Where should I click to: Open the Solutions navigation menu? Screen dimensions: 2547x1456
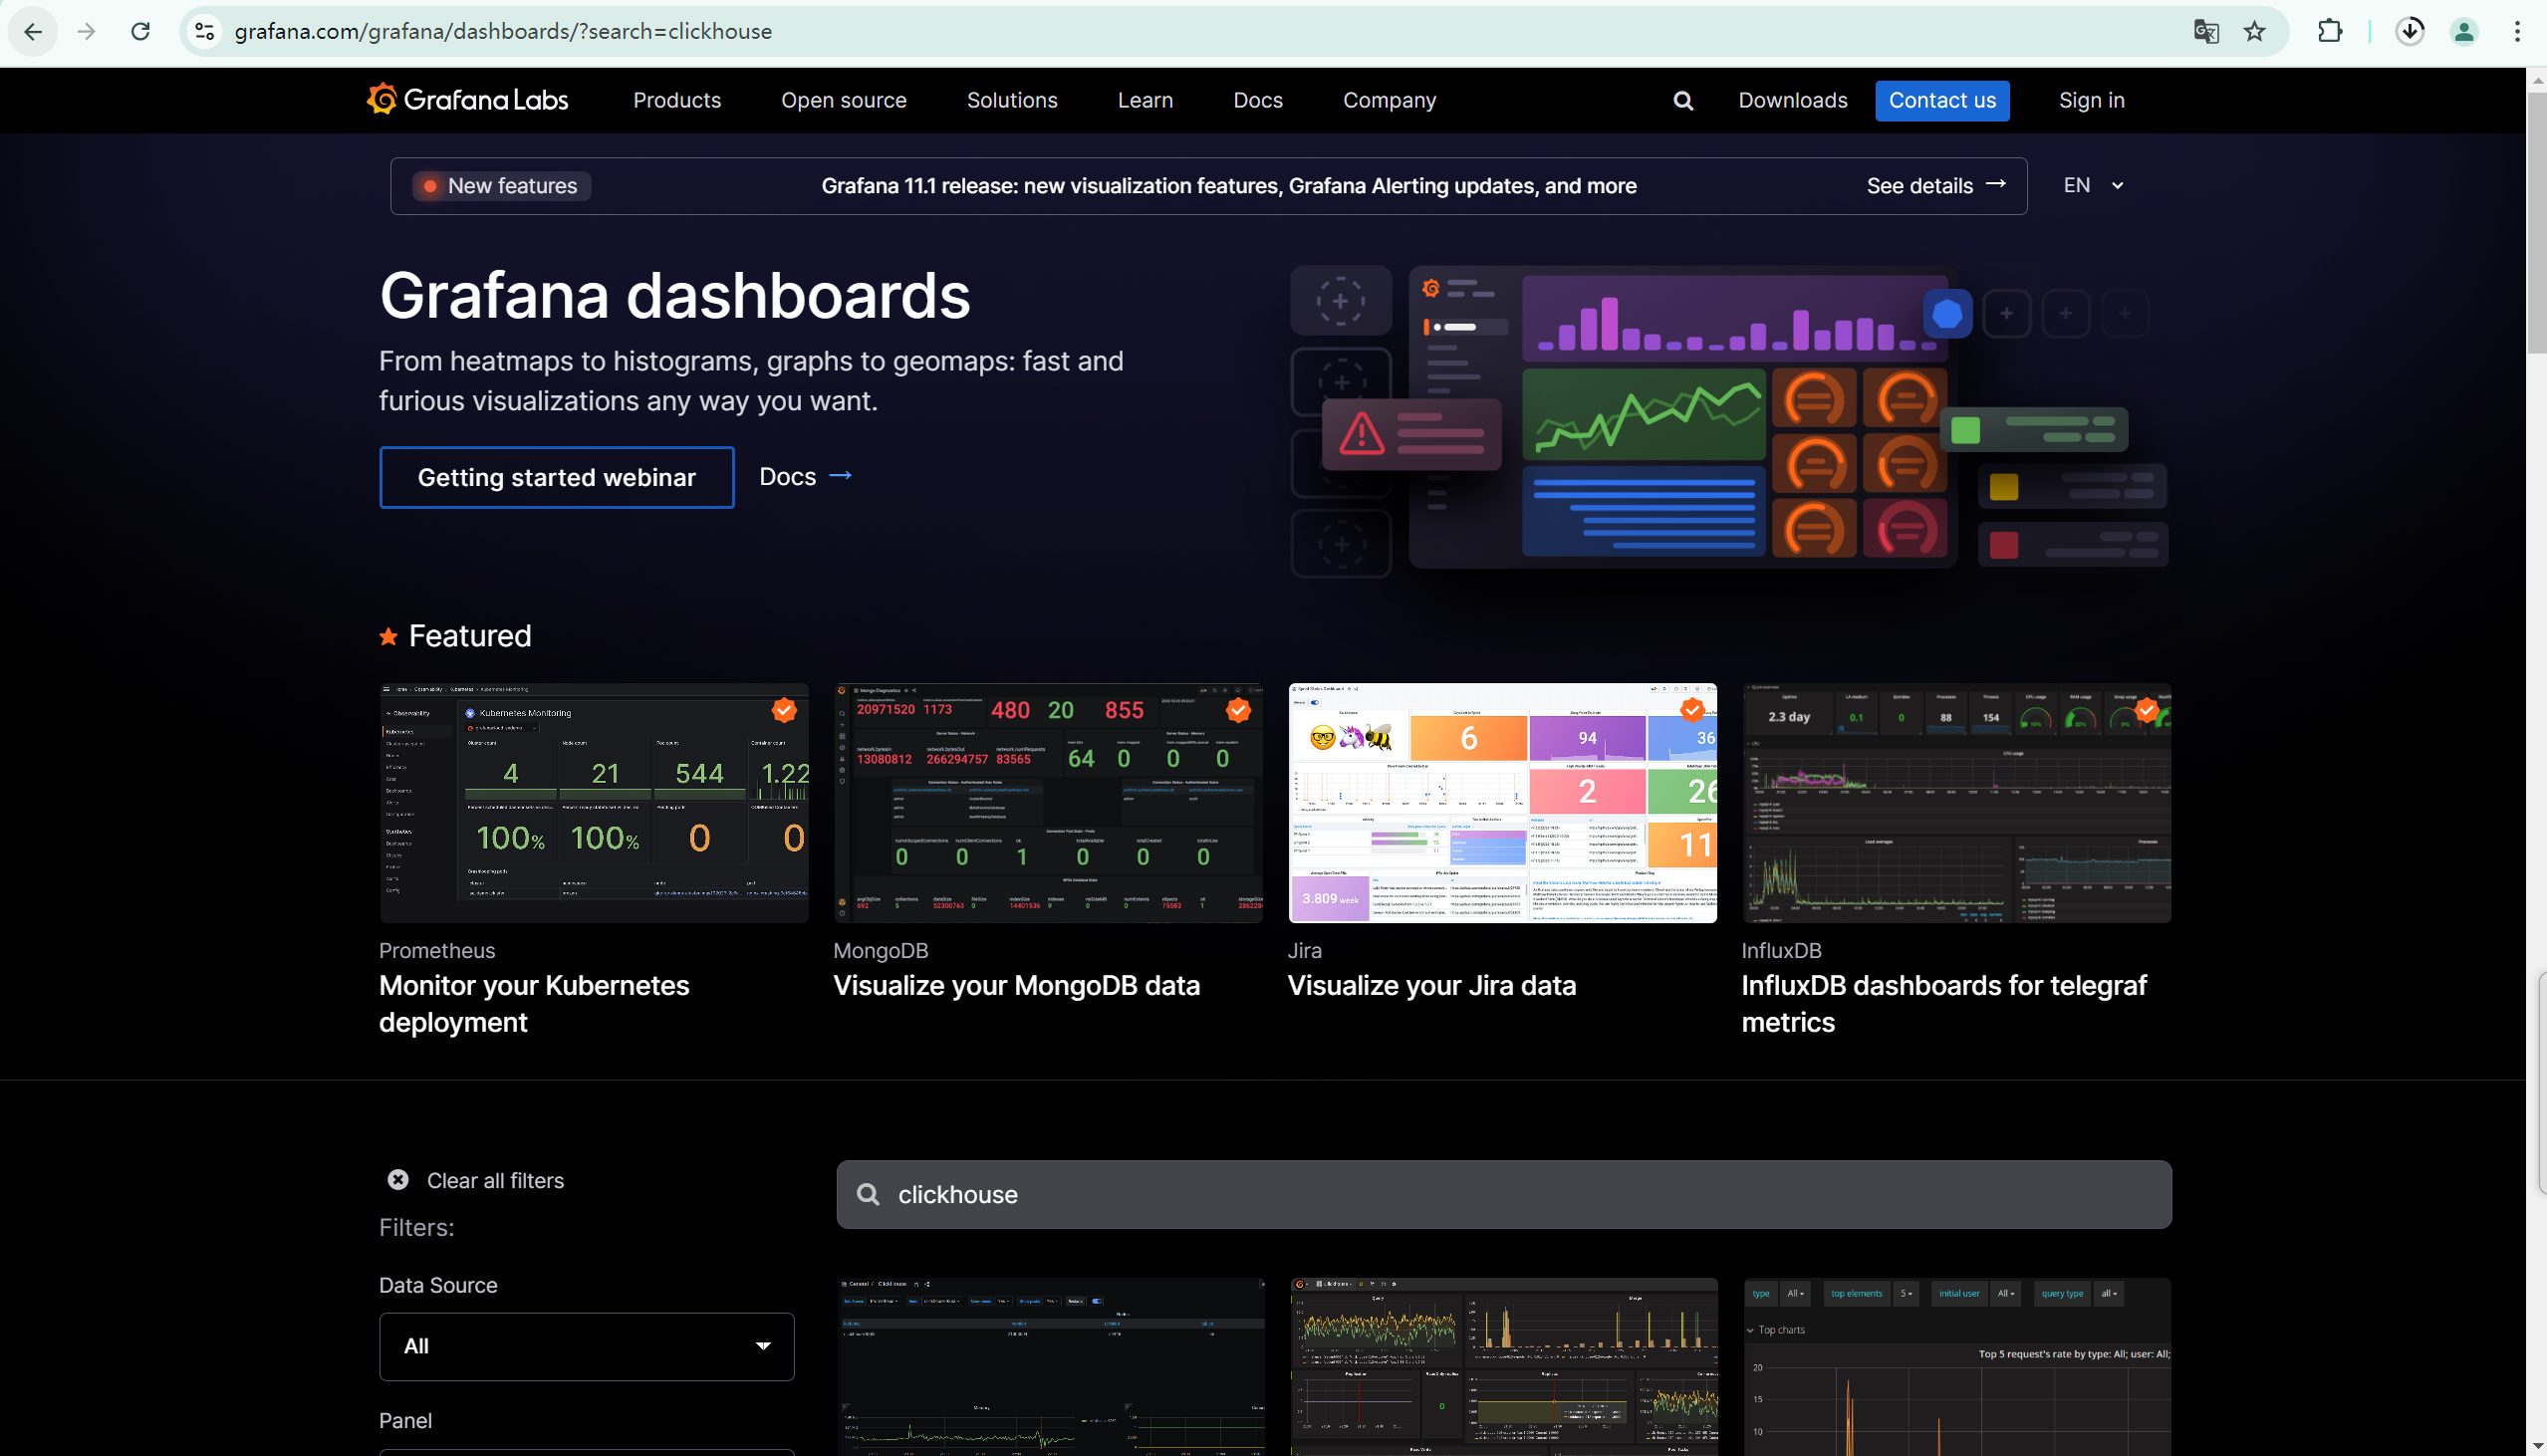[x=1011, y=101]
